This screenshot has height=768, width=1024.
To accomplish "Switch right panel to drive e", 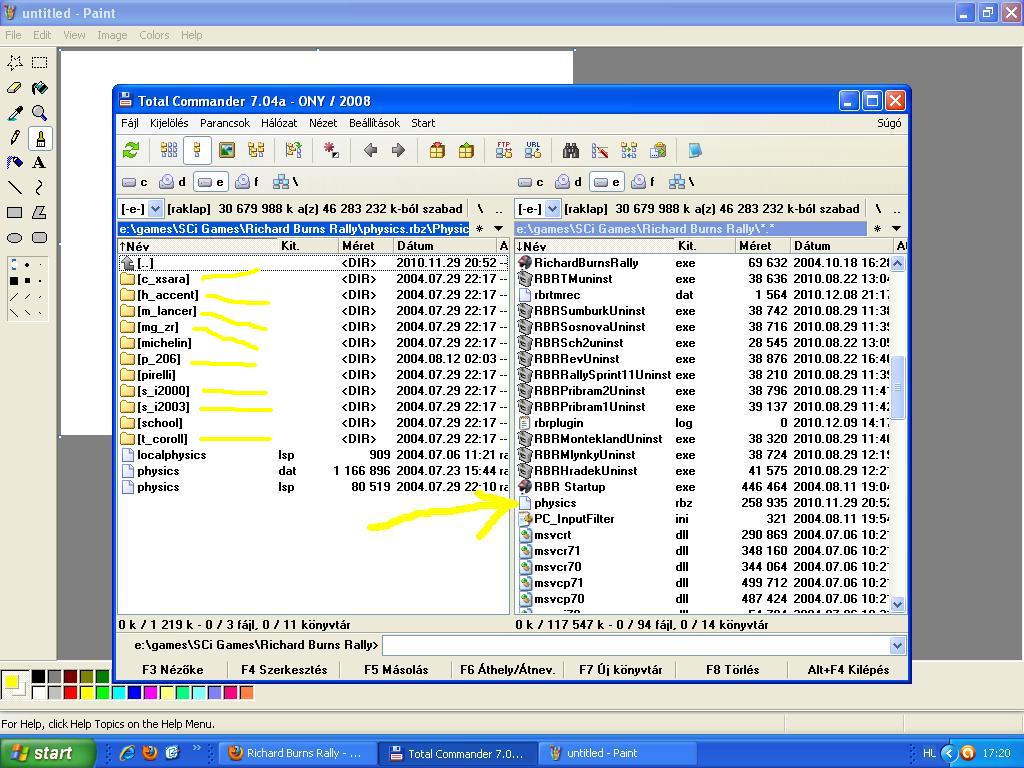I will coord(607,182).
